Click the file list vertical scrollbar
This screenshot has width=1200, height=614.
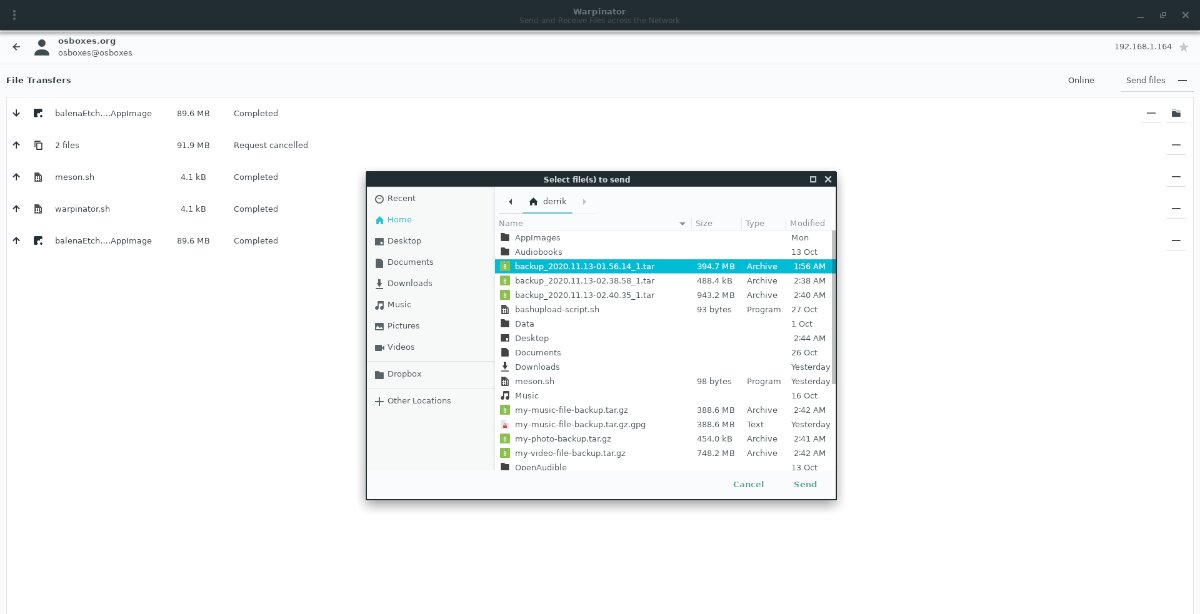coord(833,310)
